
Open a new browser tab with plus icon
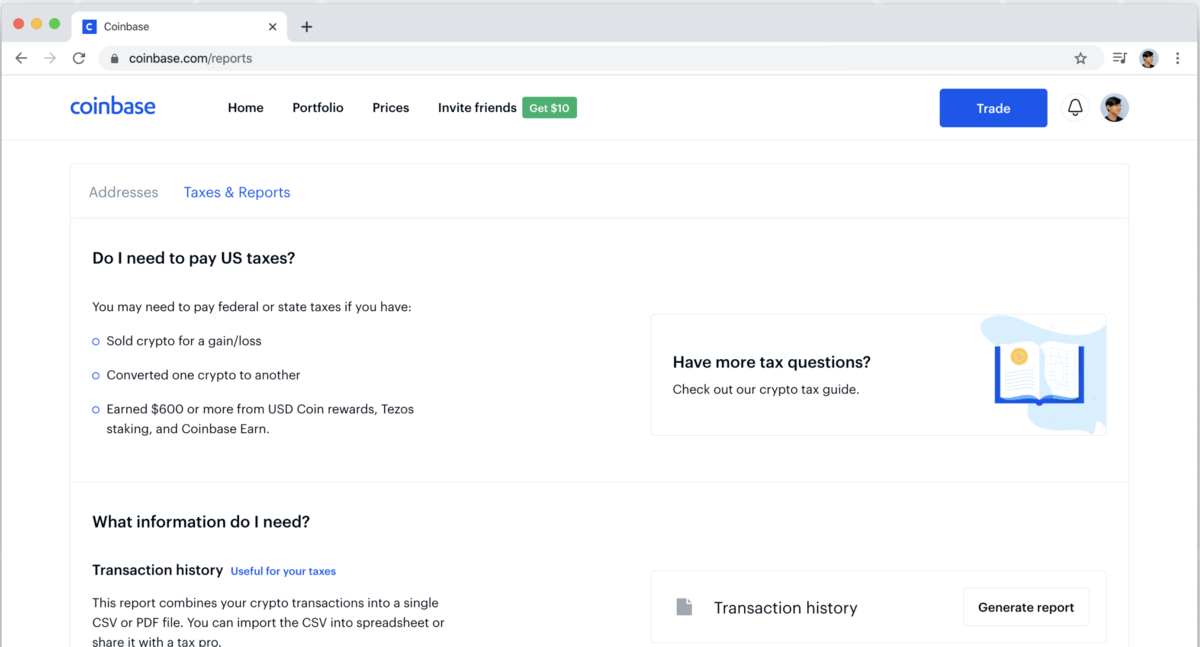coord(307,27)
